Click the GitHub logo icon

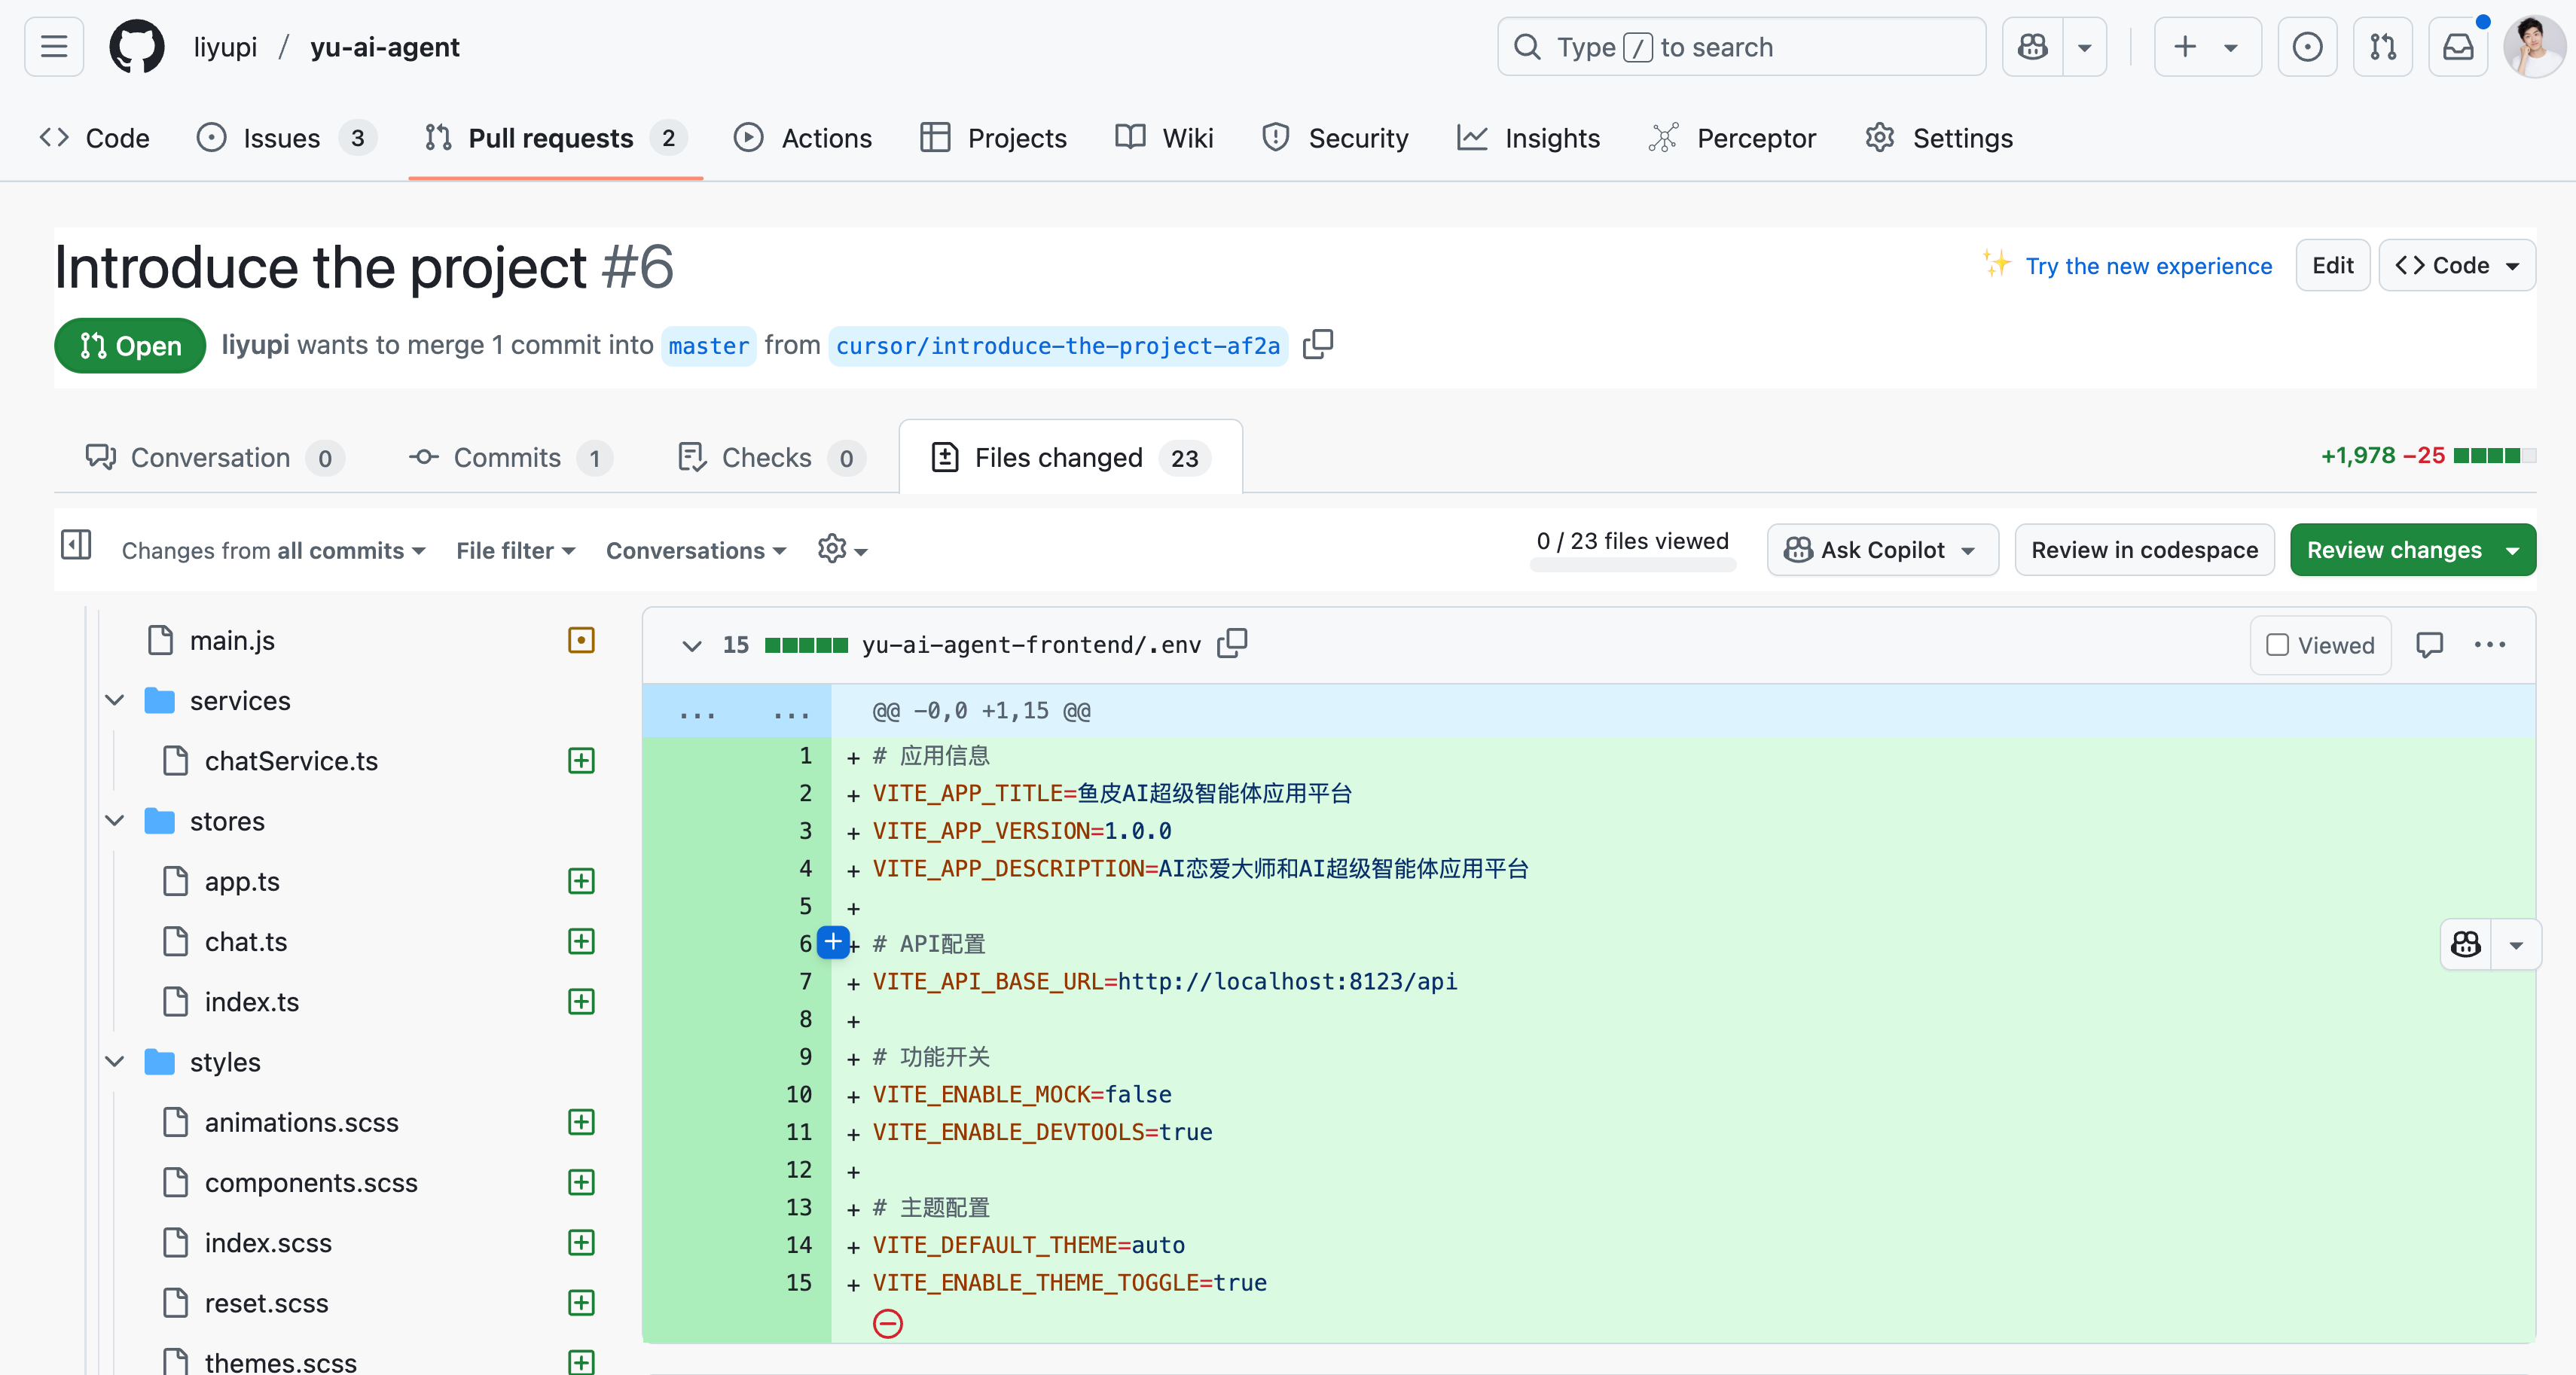tap(137, 47)
